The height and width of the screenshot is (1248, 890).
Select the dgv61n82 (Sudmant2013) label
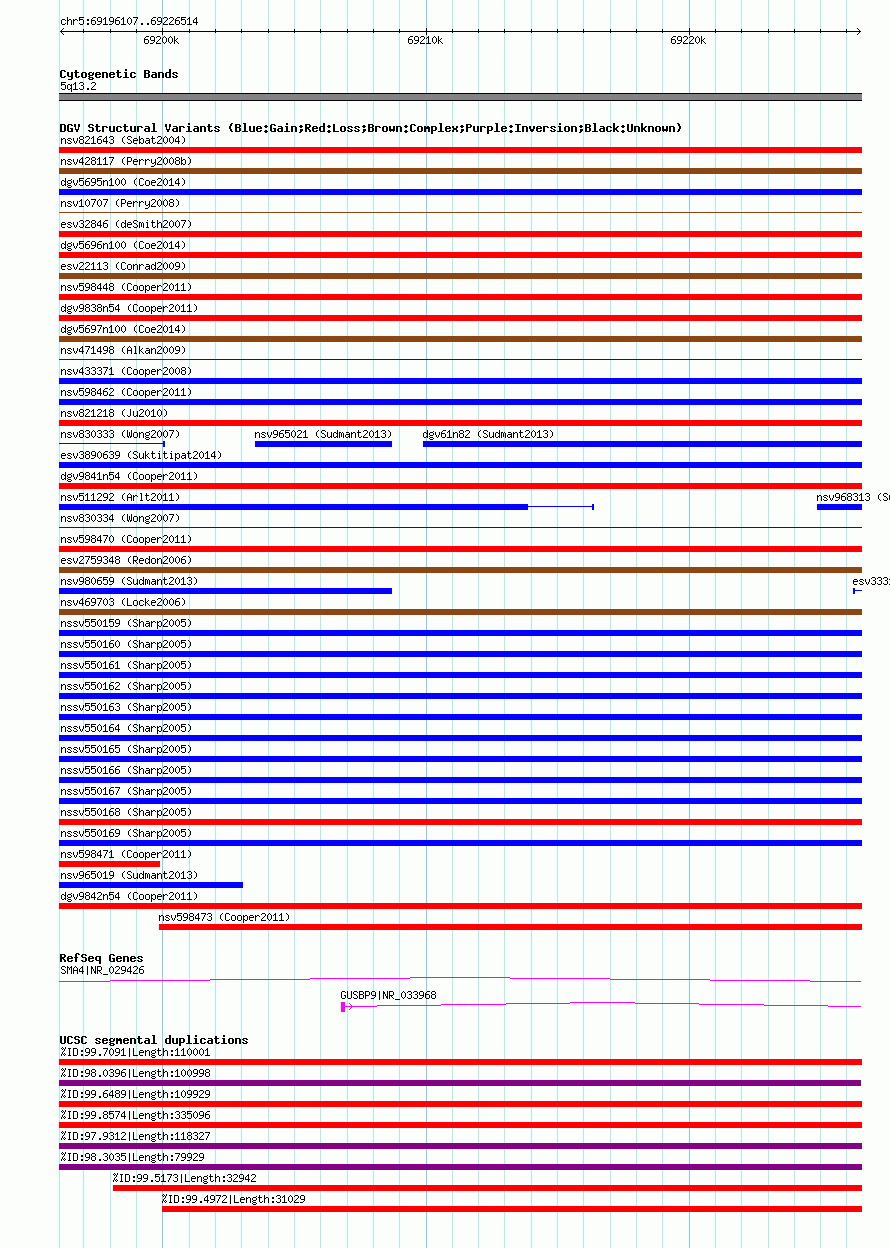coord(488,434)
